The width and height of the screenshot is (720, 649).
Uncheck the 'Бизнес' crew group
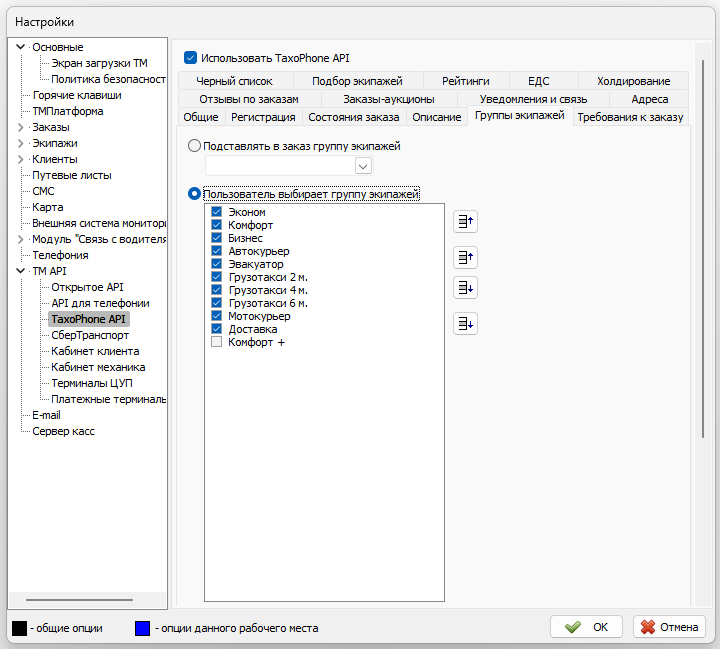pos(216,238)
